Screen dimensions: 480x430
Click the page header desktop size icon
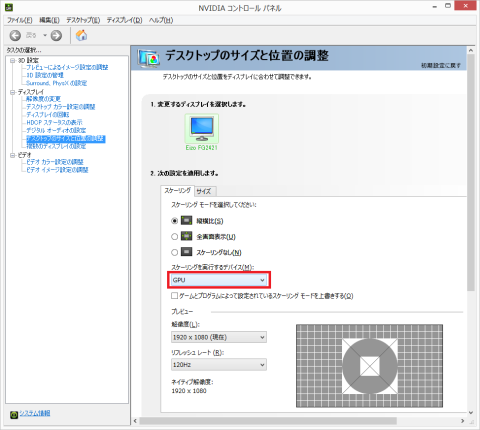tap(148, 58)
